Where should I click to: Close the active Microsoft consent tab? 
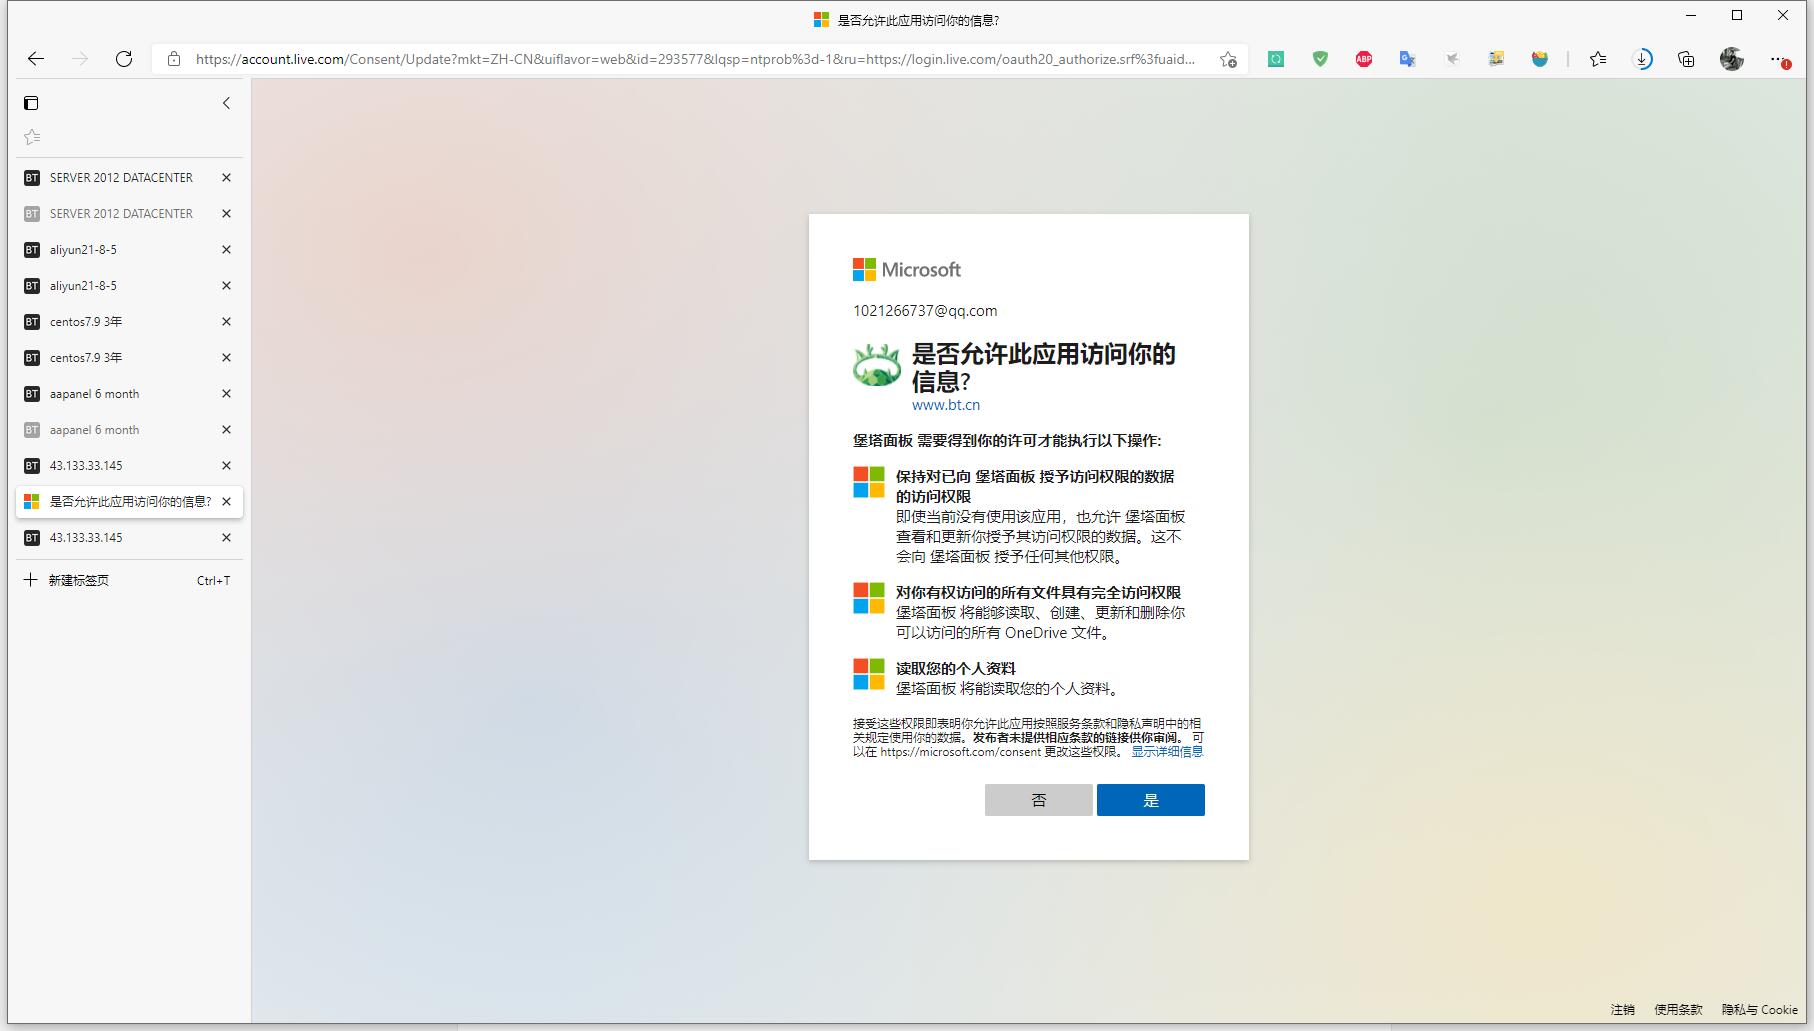[226, 501]
